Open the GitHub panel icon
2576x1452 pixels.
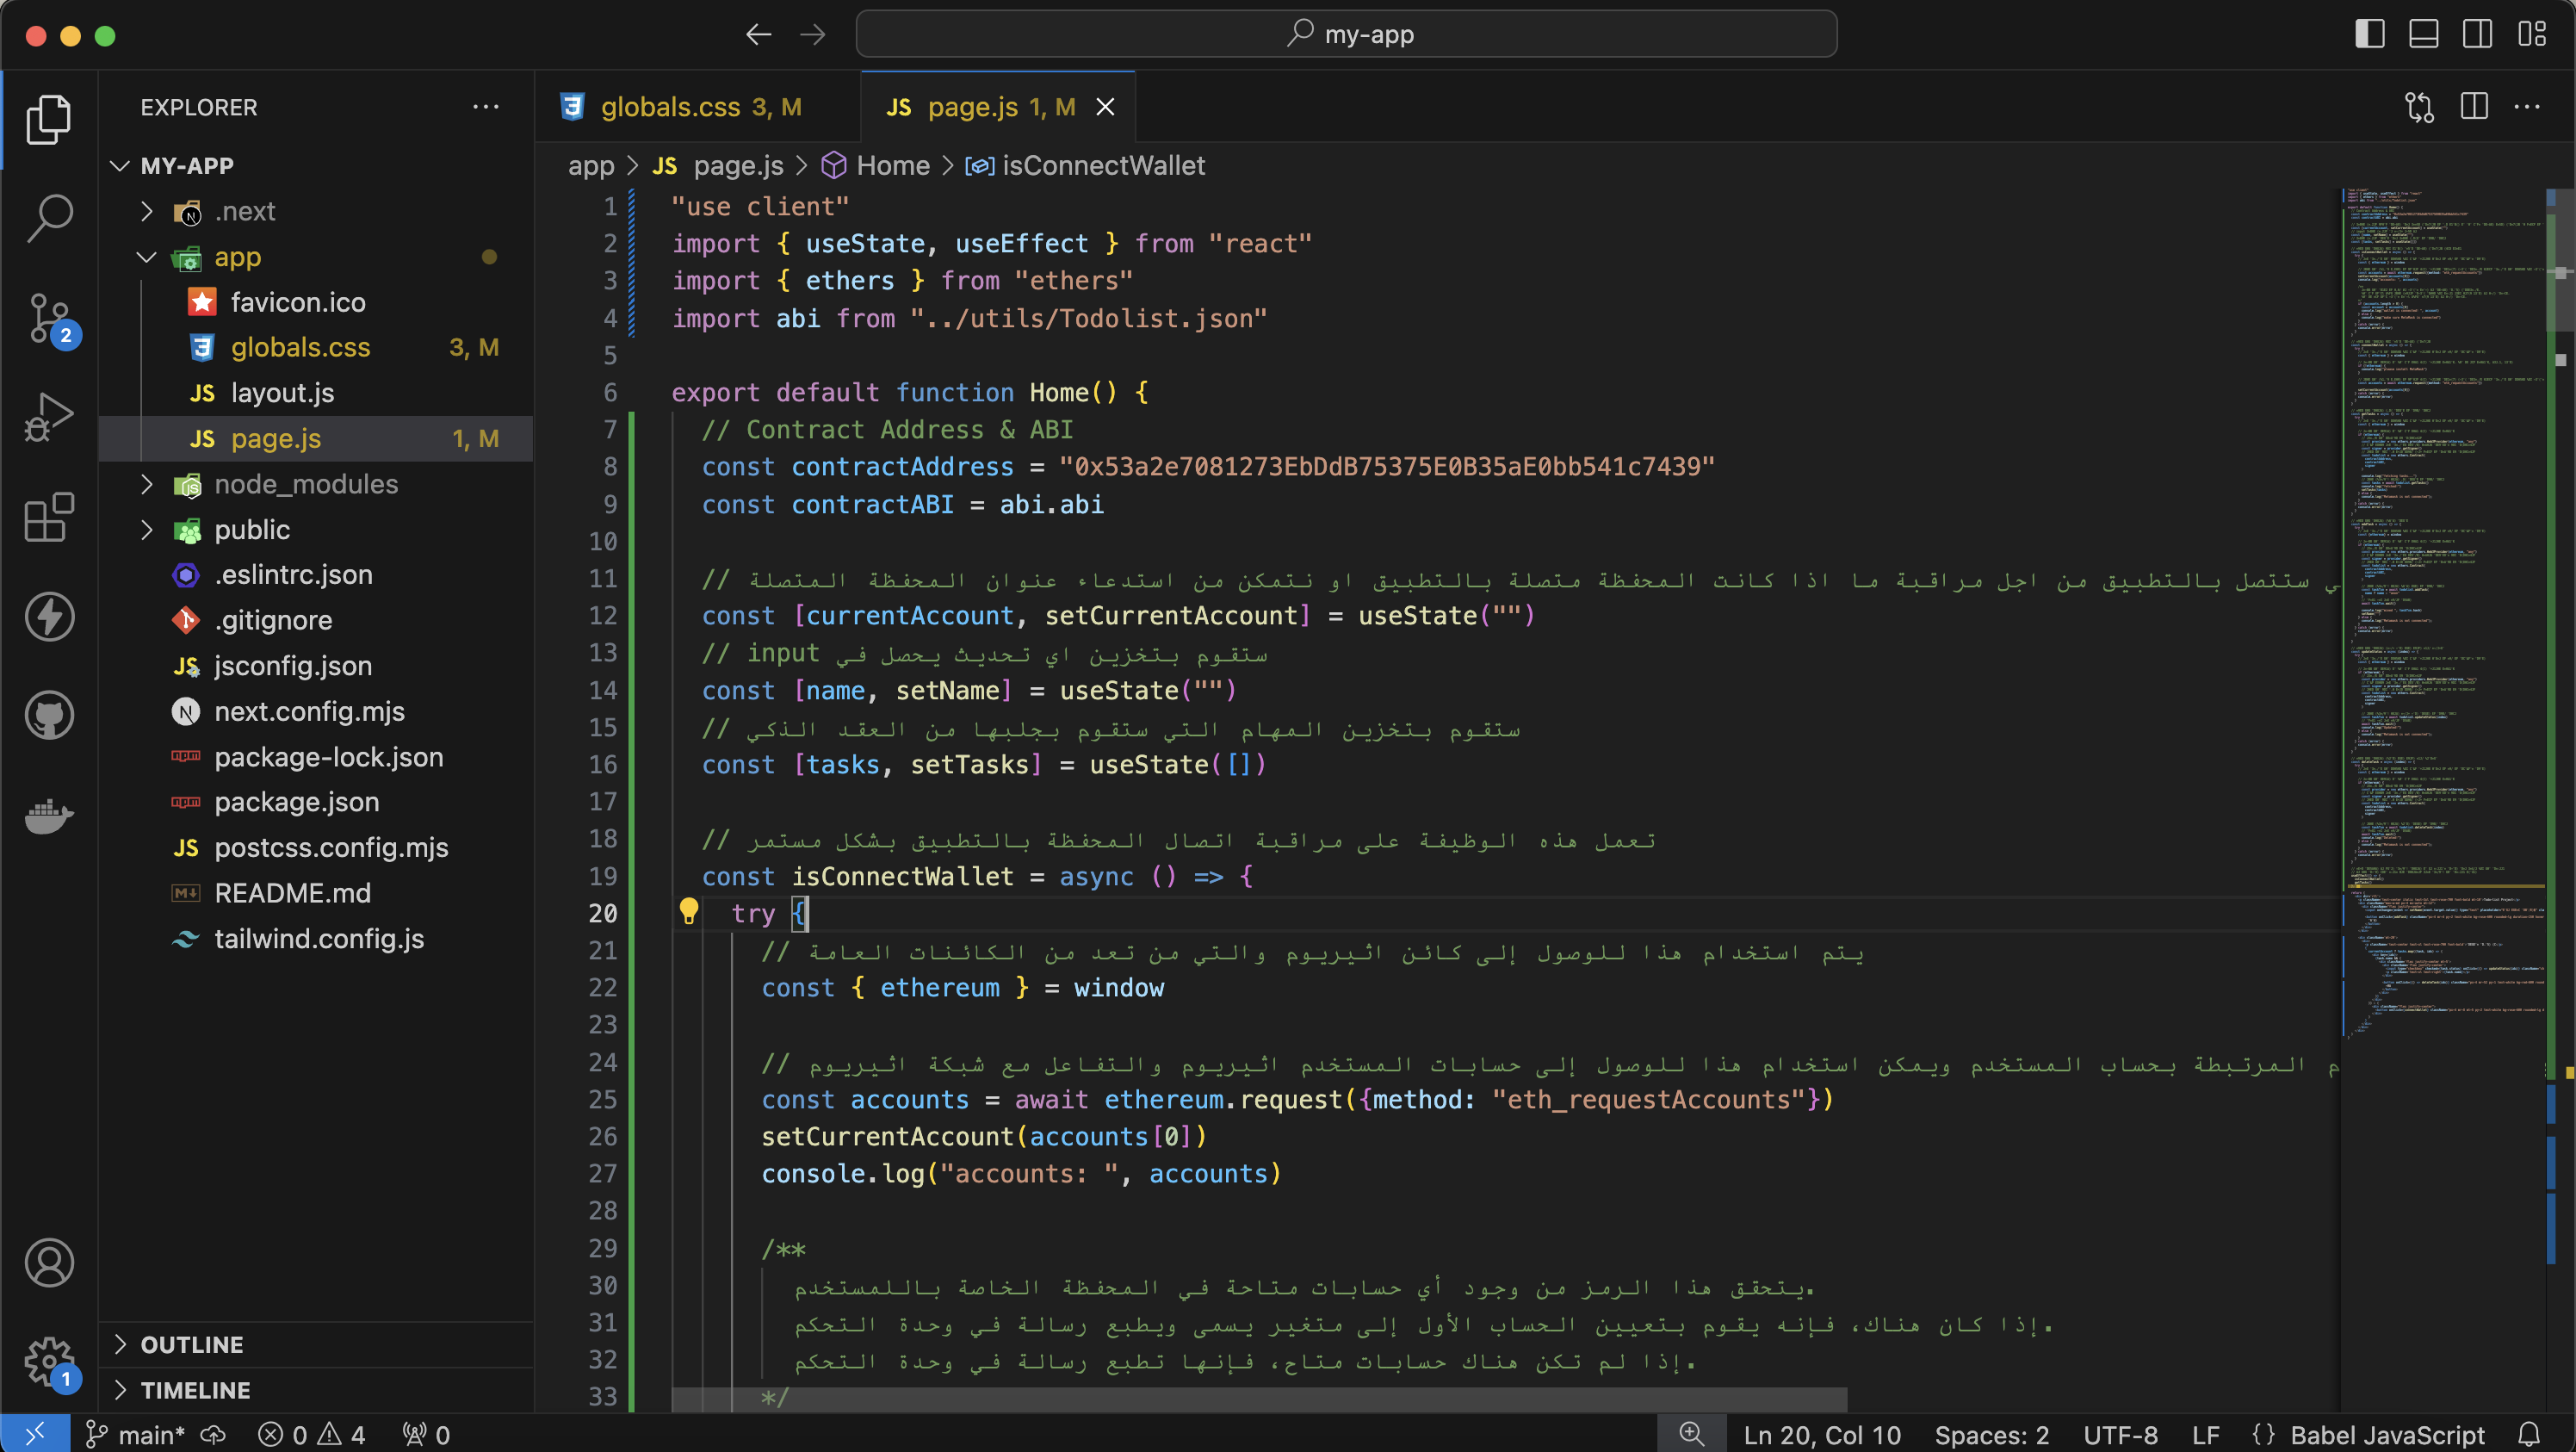(48, 715)
